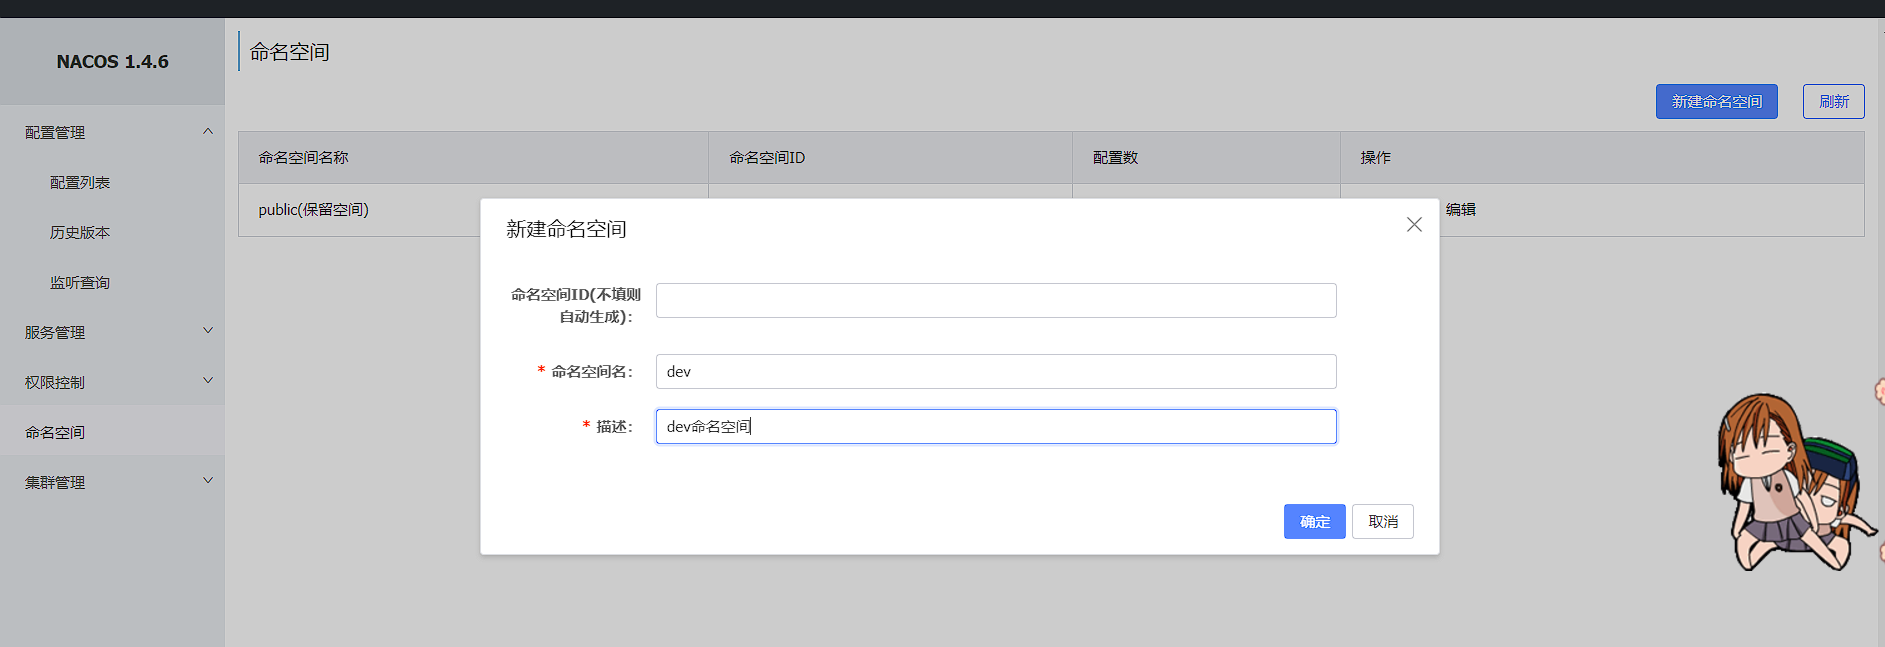Open 监听查询 in the sidebar
The height and width of the screenshot is (647, 1885).
click(80, 283)
